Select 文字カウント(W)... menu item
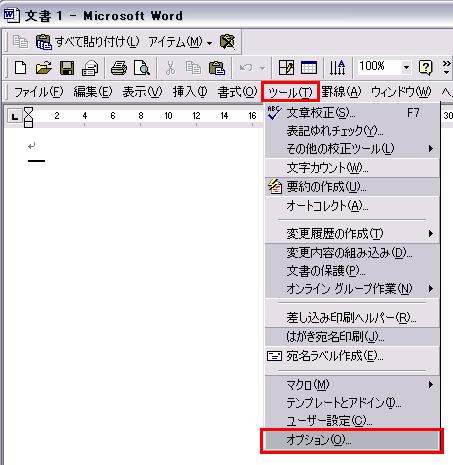Image resolution: width=453 pixels, height=465 pixels. coord(352,168)
